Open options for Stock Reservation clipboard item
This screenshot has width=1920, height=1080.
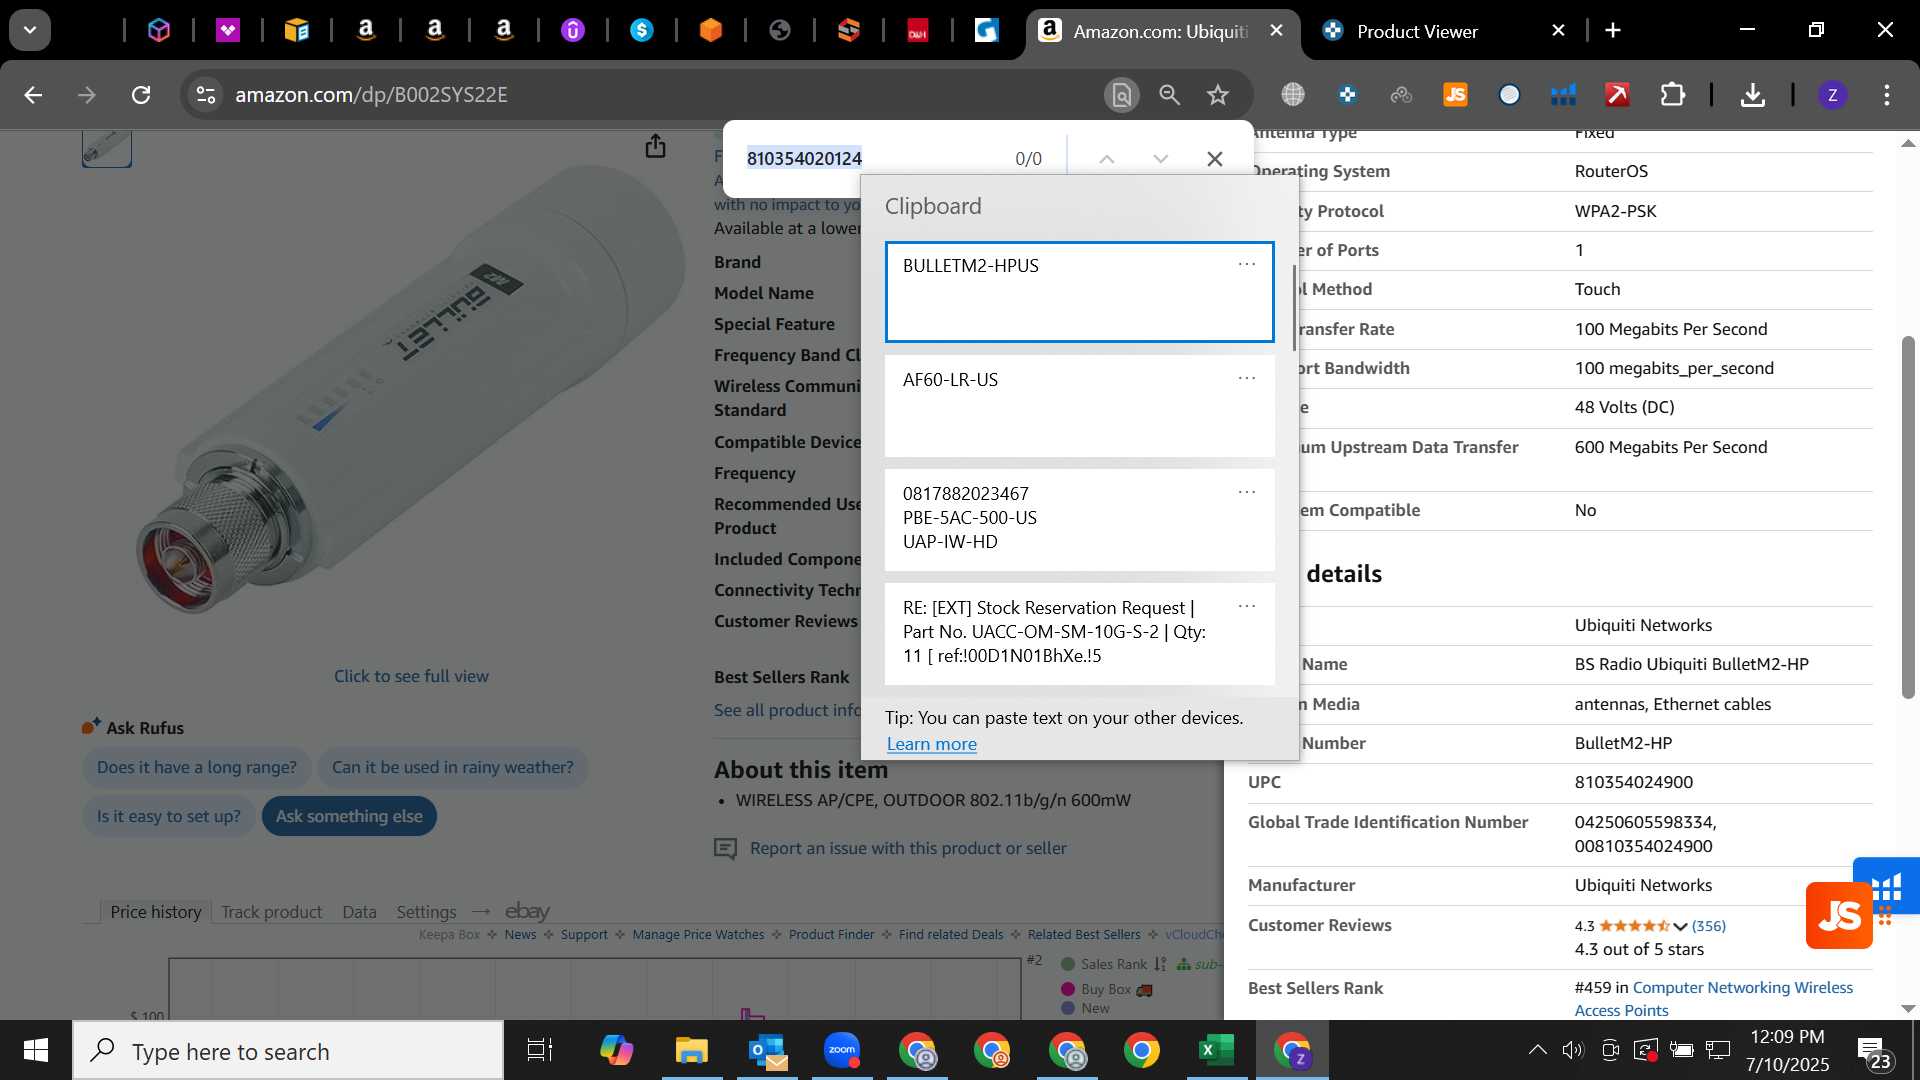click(1246, 606)
